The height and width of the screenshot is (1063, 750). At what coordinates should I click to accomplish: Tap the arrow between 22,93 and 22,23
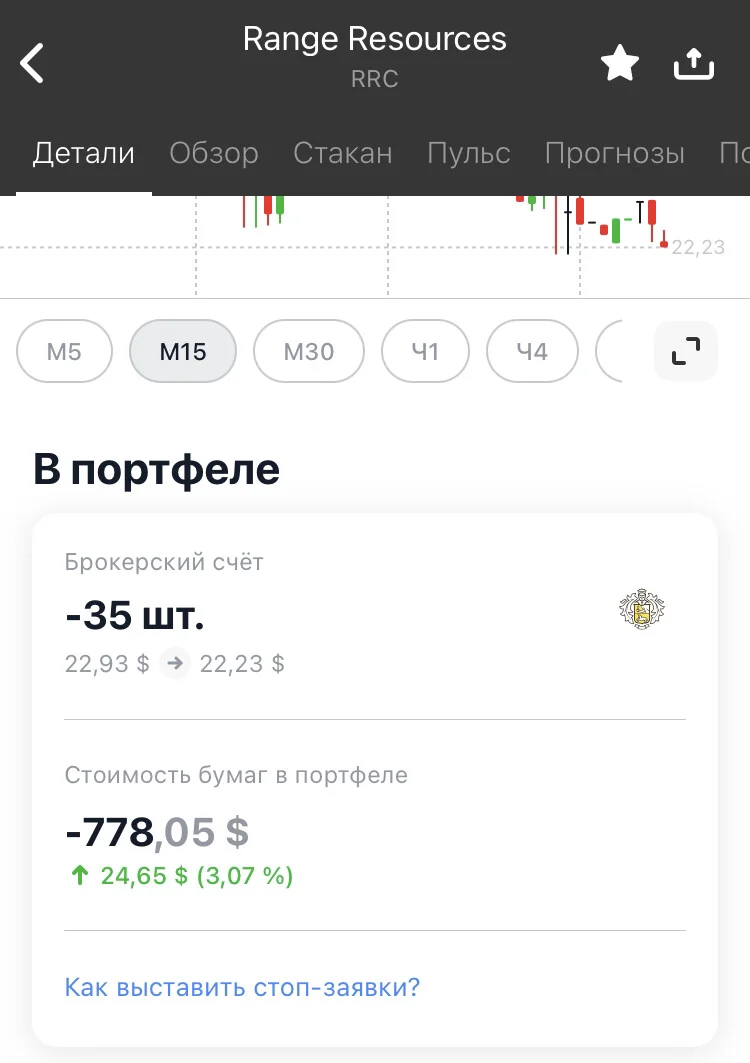pyautogui.click(x=175, y=663)
